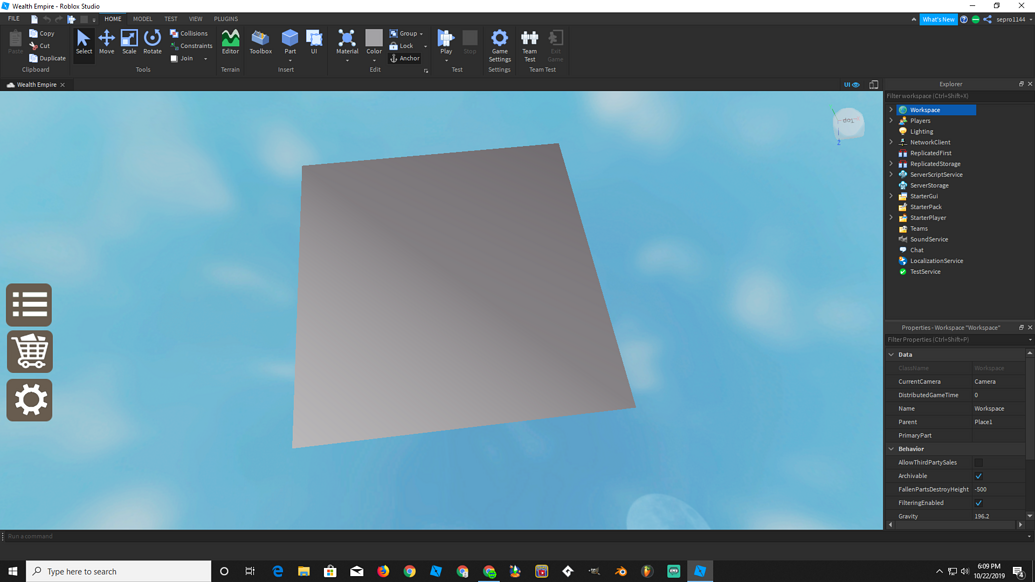The width and height of the screenshot is (1035, 582).
Task: Click the shopping cart button in viewport
Action: coord(29,352)
